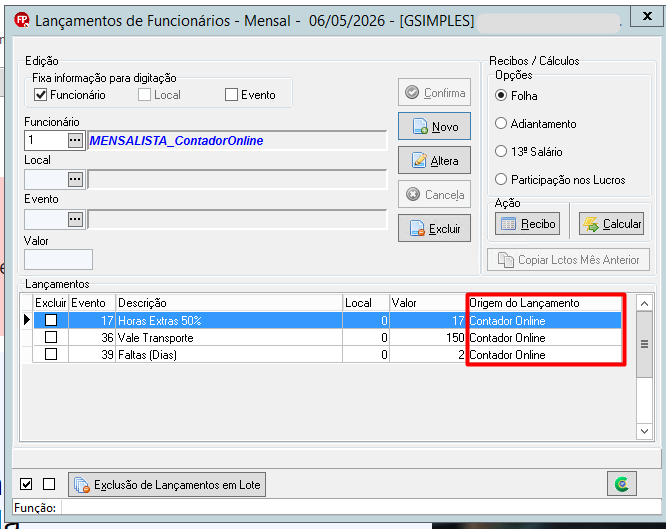Image resolution: width=666 pixels, height=529 pixels.
Task: Click the Novo button
Action: [434, 126]
